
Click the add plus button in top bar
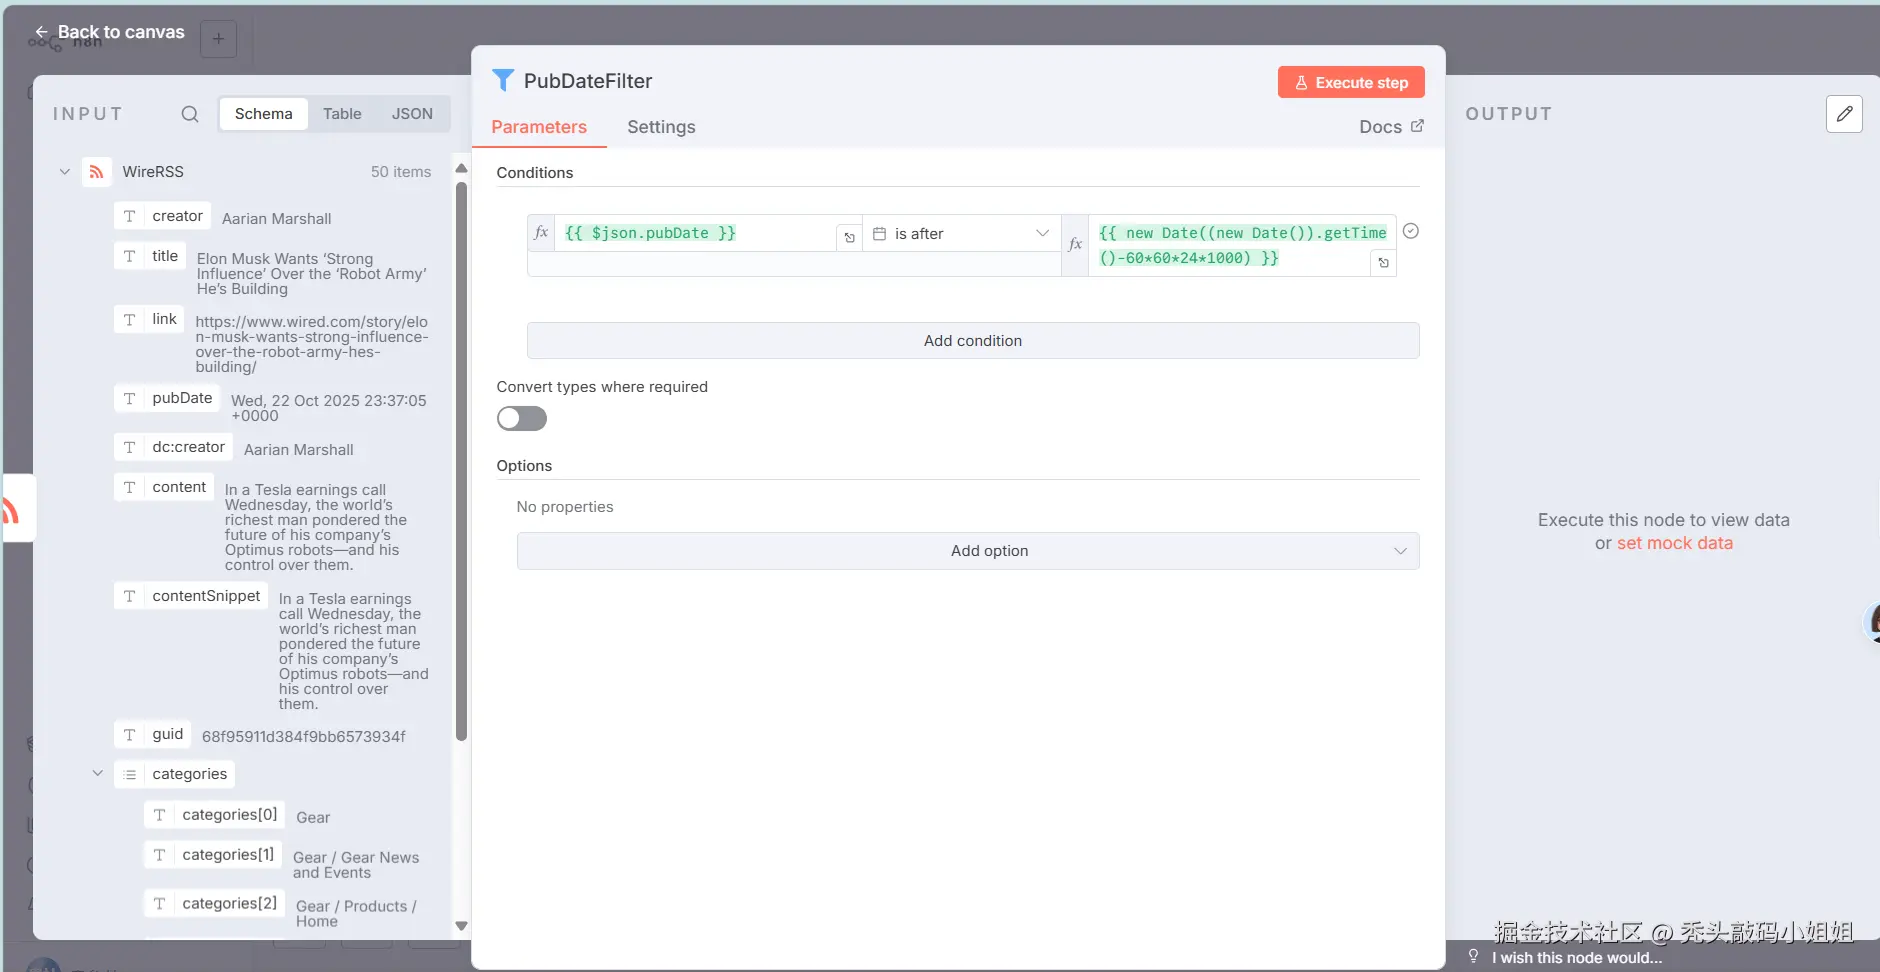pyautogui.click(x=218, y=39)
